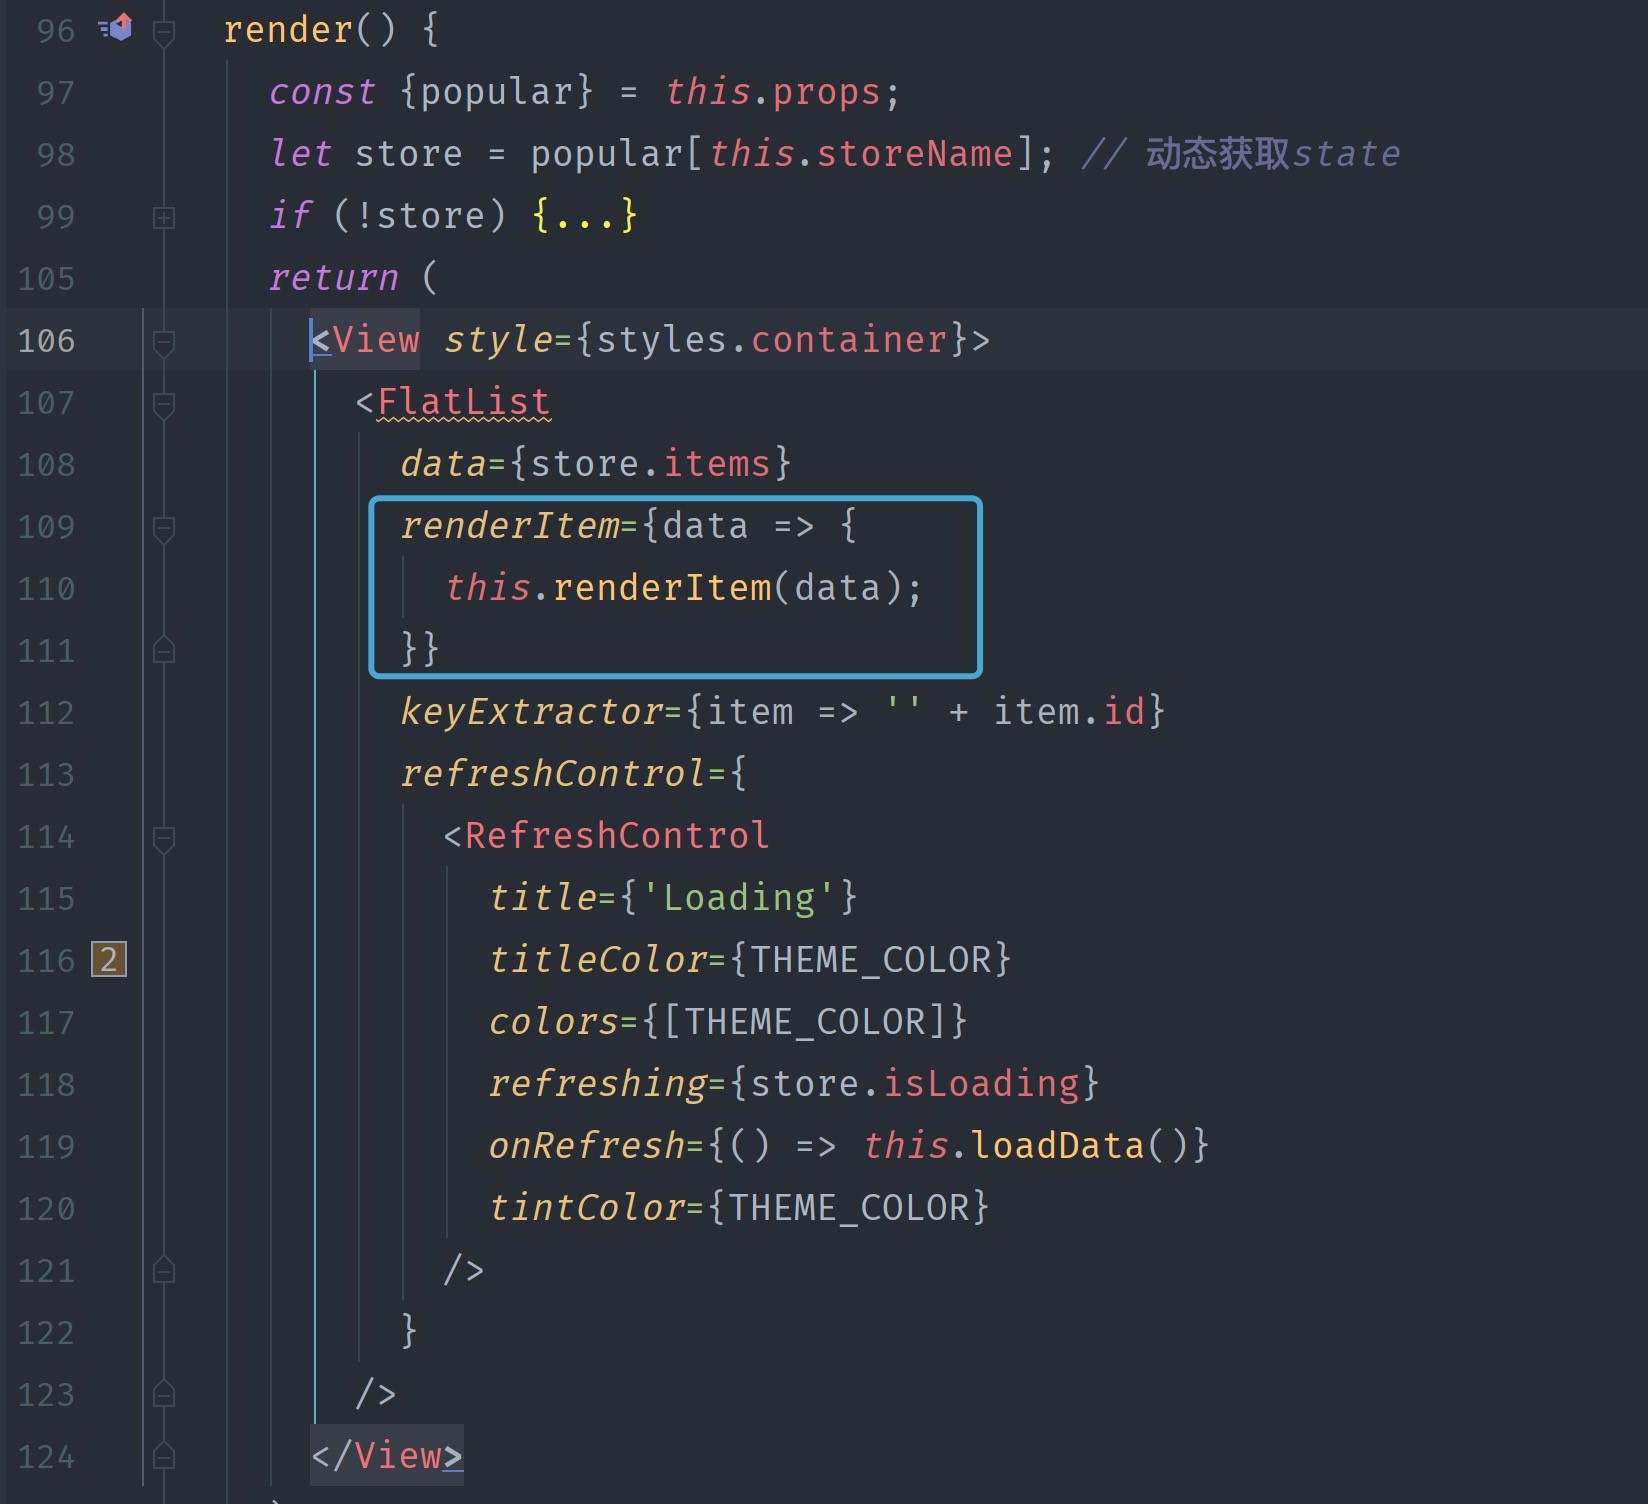
Task: Click store.items in the data attribute
Action: coord(651,464)
